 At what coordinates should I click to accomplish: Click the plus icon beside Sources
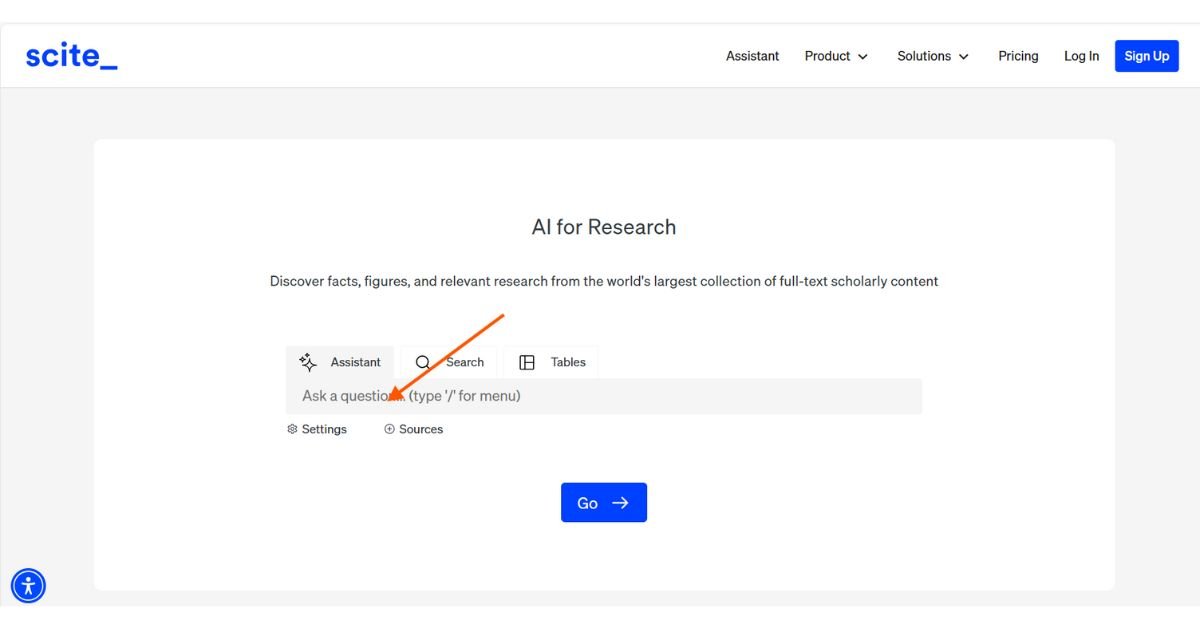pyautogui.click(x=388, y=429)
